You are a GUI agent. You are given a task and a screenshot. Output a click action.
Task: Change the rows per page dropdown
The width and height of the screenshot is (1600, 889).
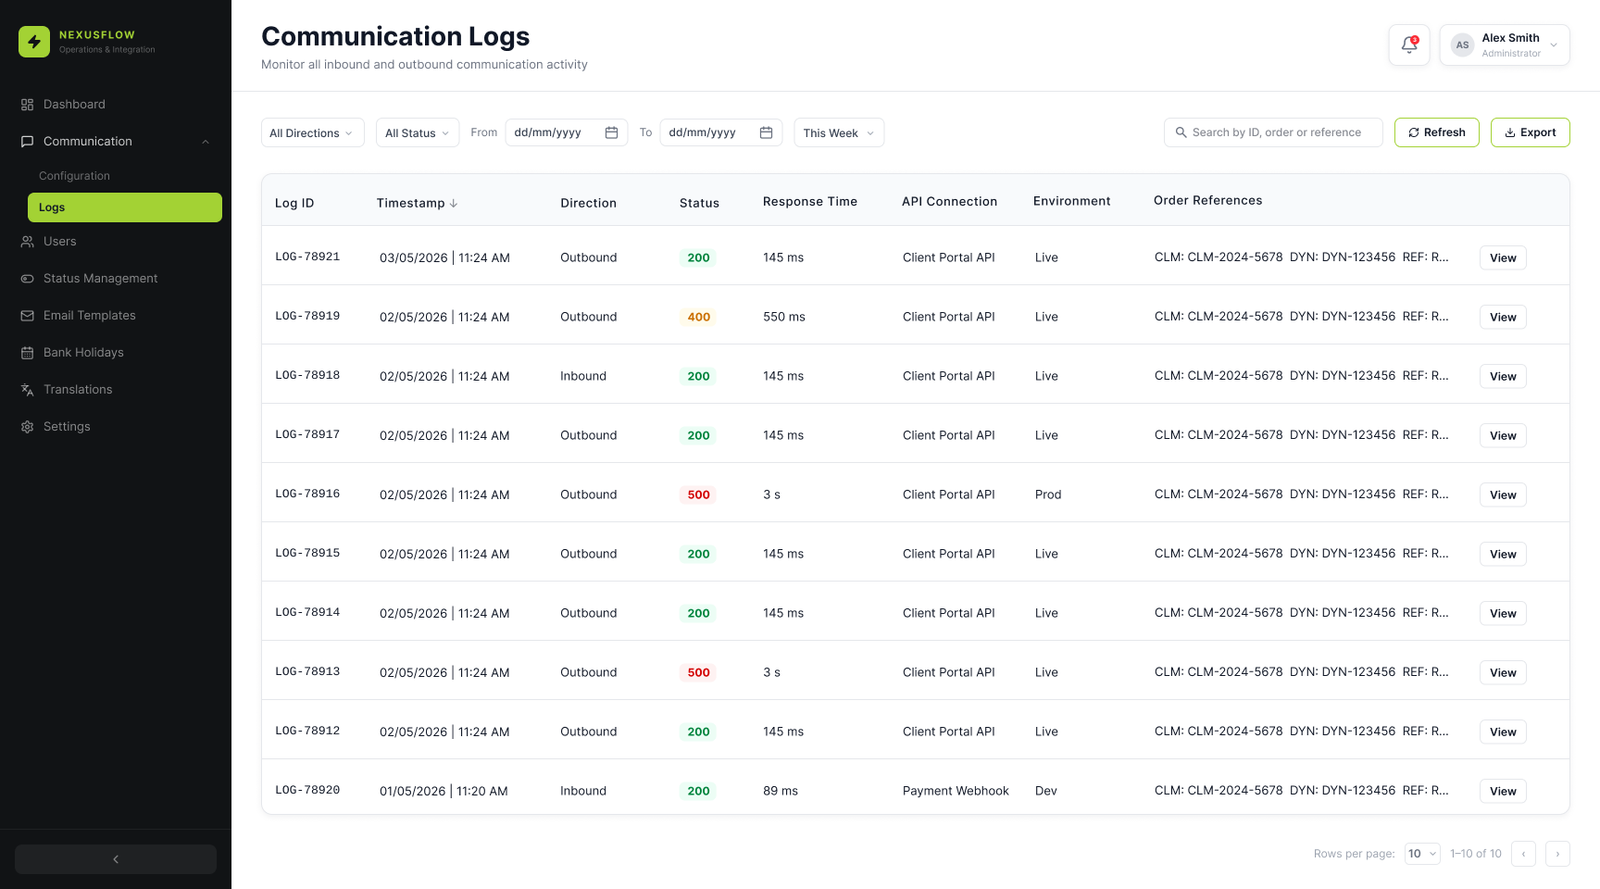click(1422, 853)
